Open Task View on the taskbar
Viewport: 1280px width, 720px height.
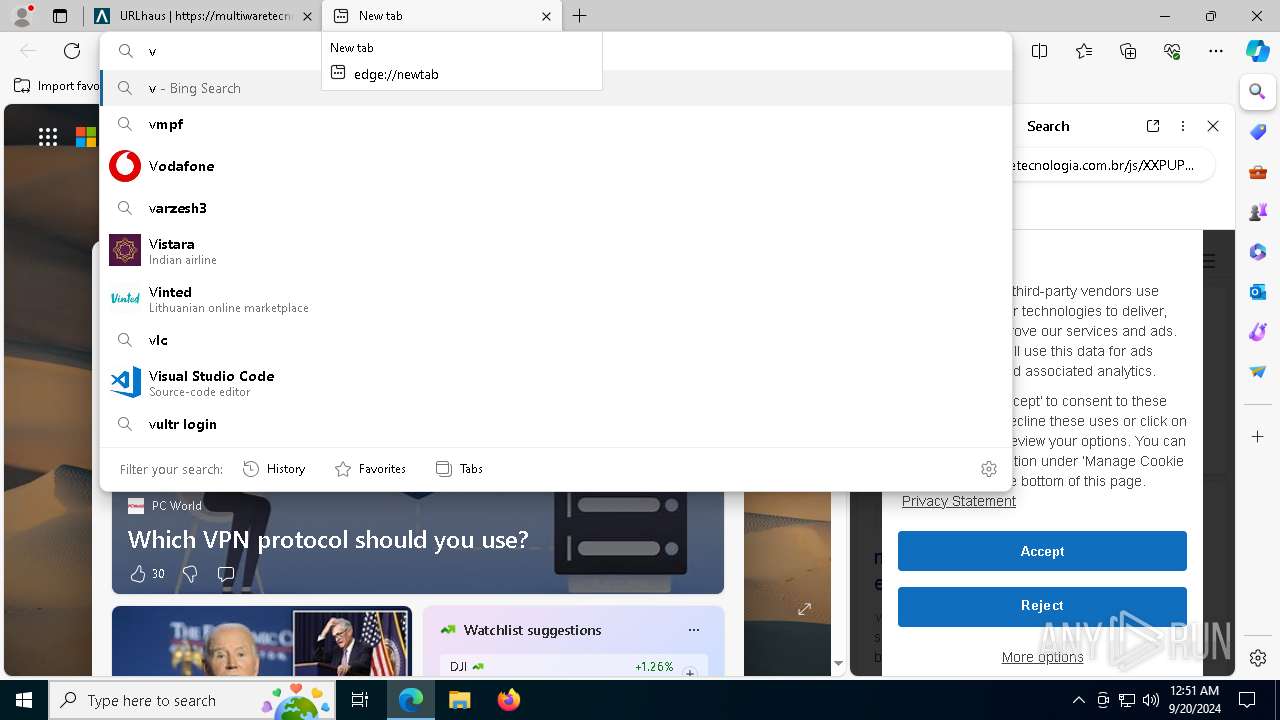(360, 700)
